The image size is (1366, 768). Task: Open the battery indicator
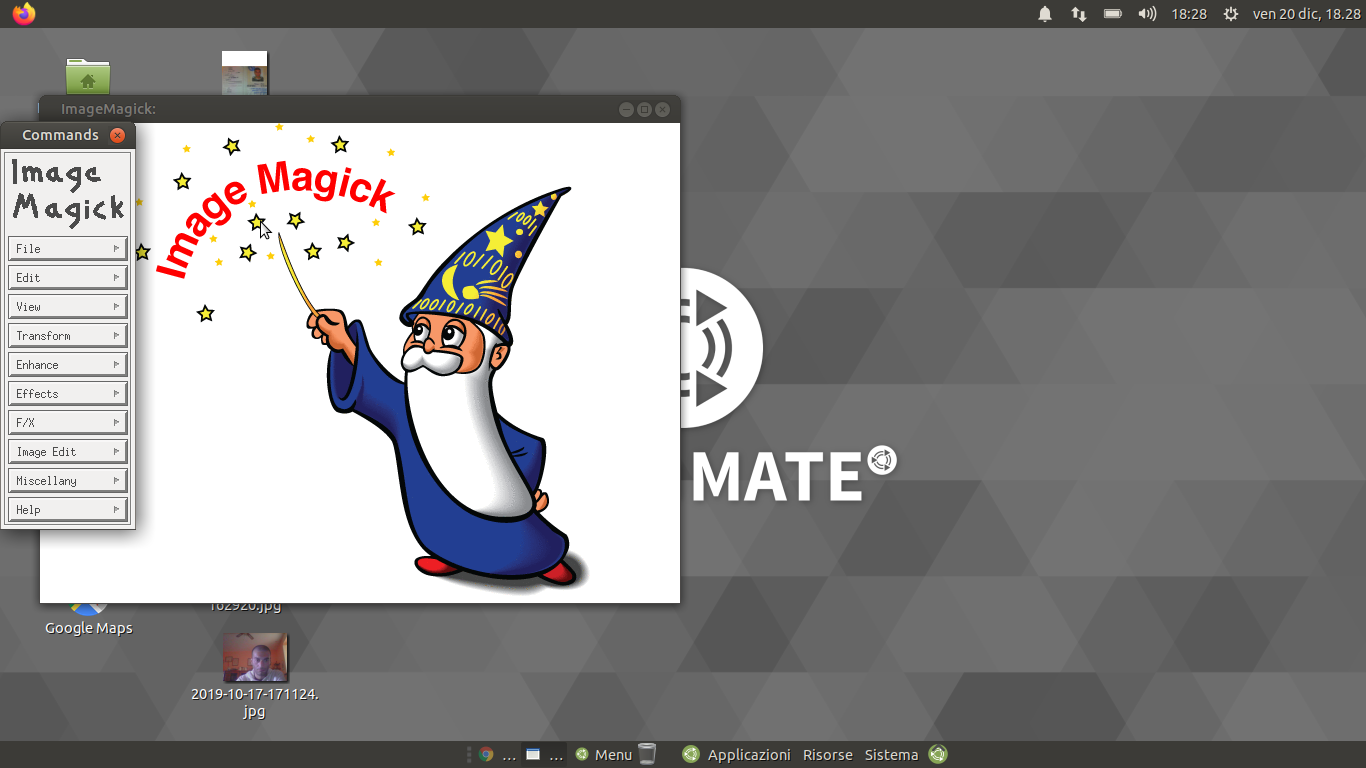1113,14
